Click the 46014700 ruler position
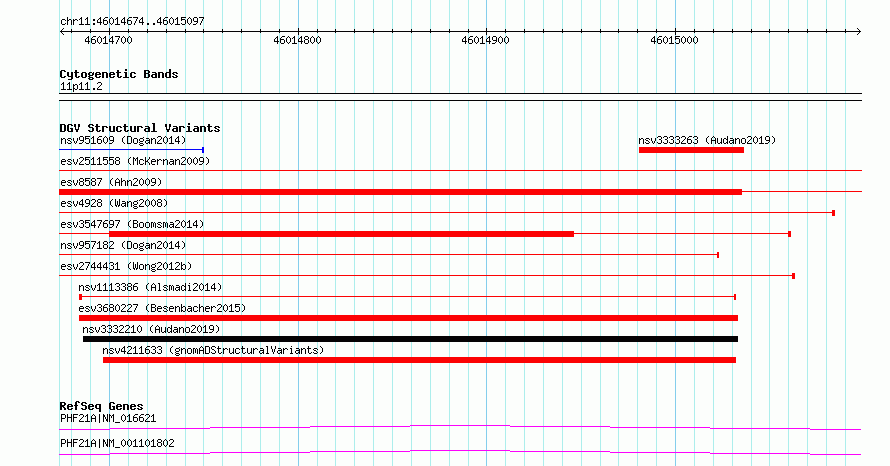 click(x=108, y=40)
